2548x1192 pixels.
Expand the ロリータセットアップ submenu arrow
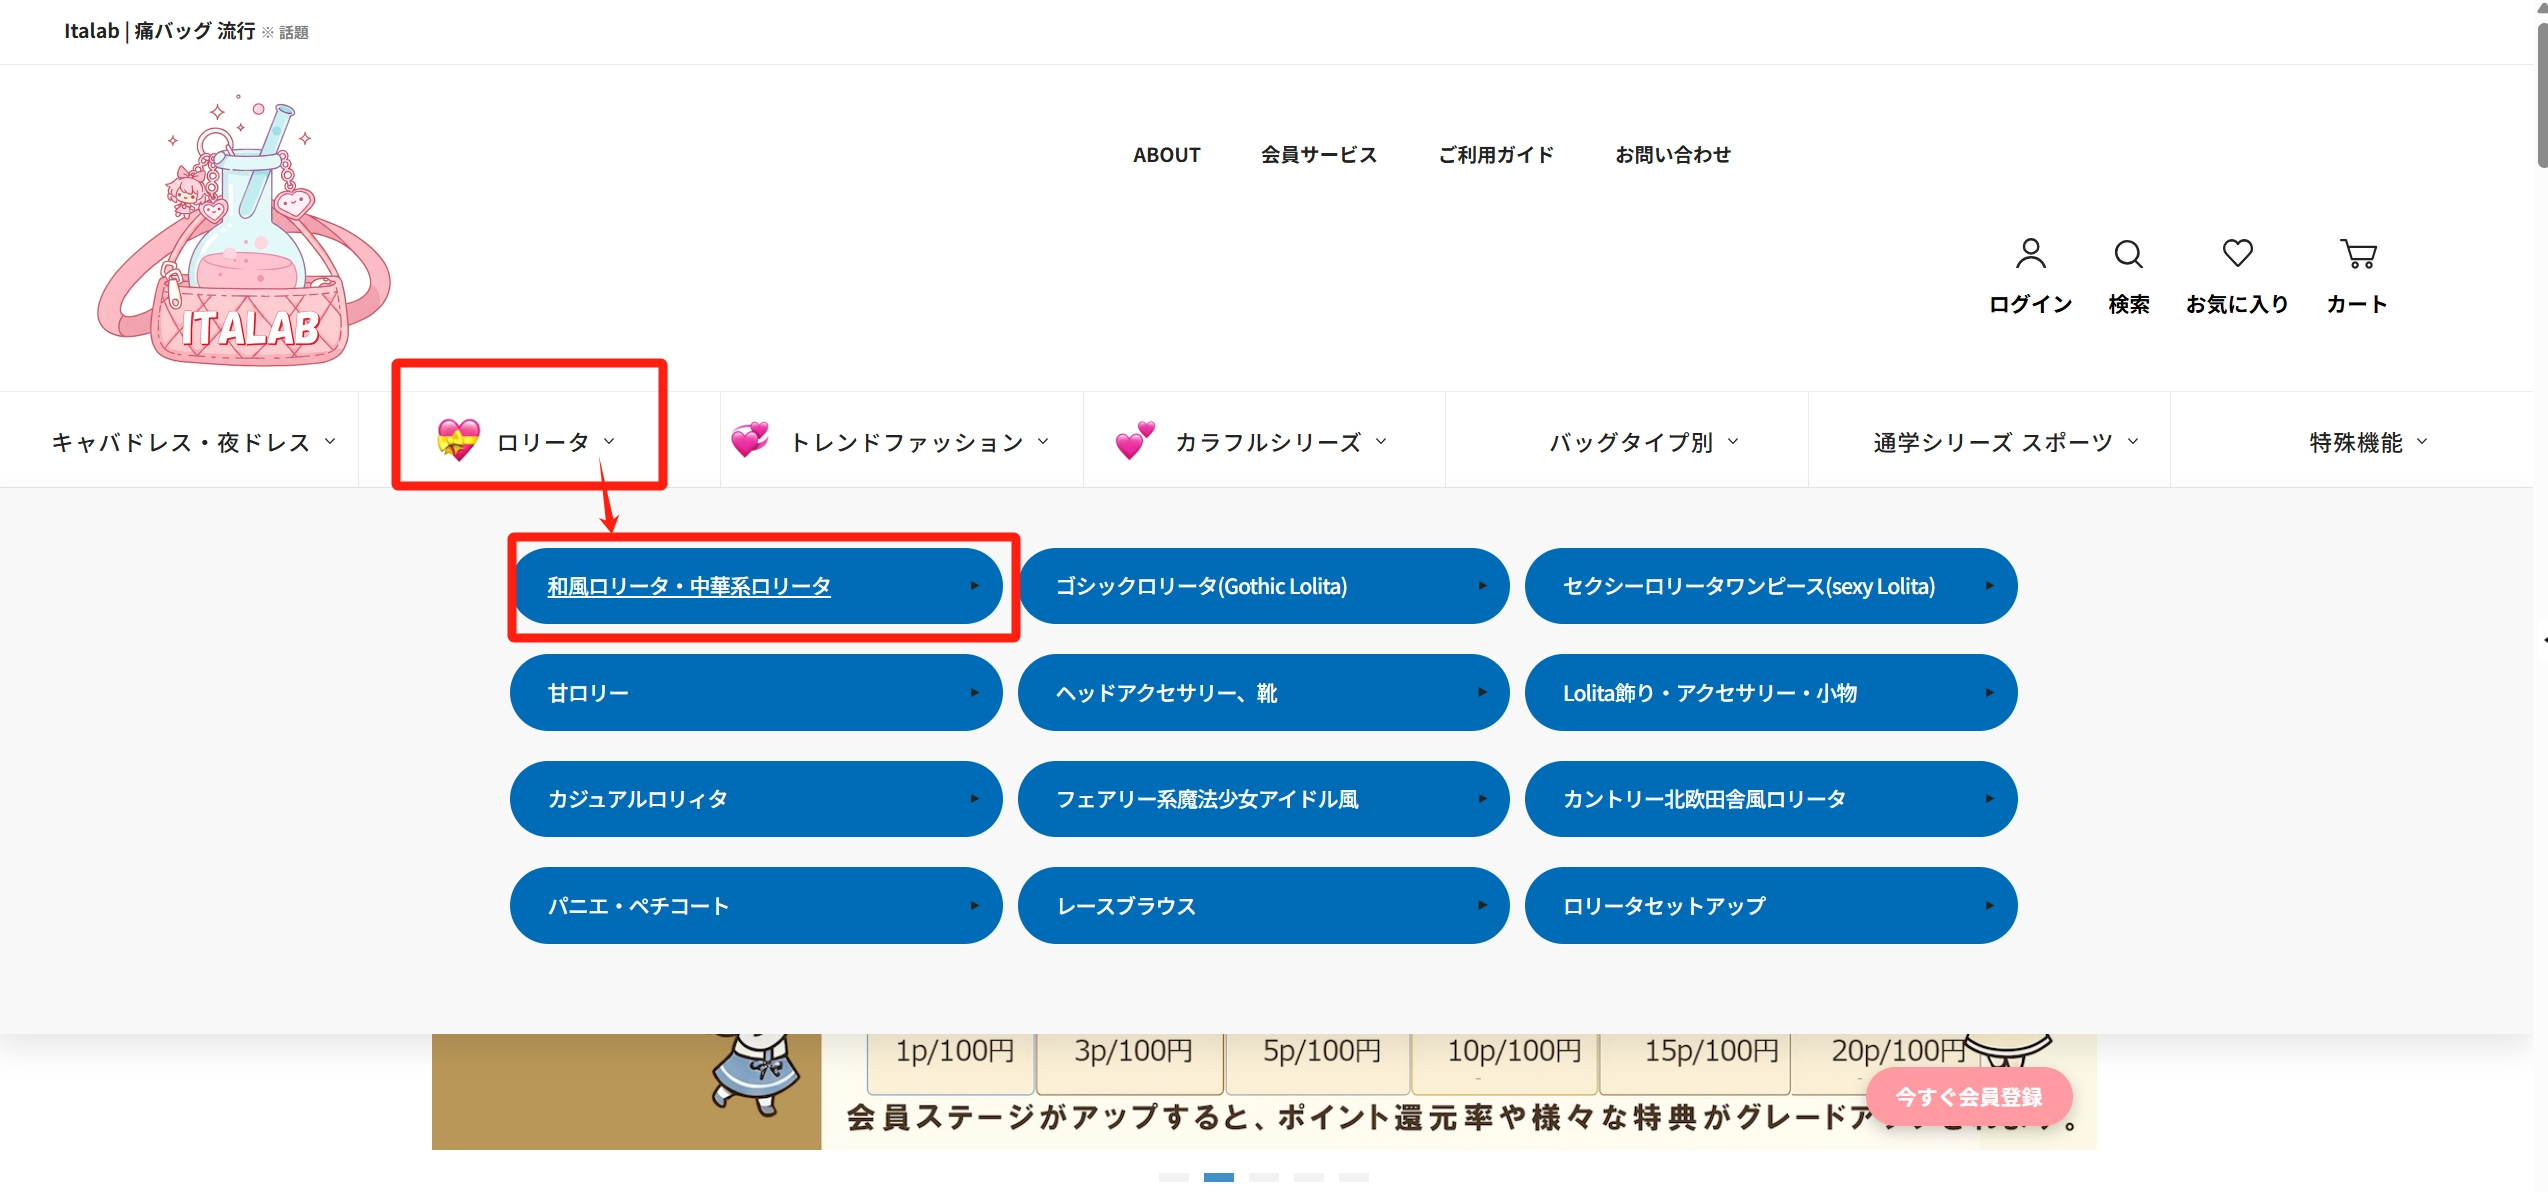pyautogui.click(x=1988, y=905)
